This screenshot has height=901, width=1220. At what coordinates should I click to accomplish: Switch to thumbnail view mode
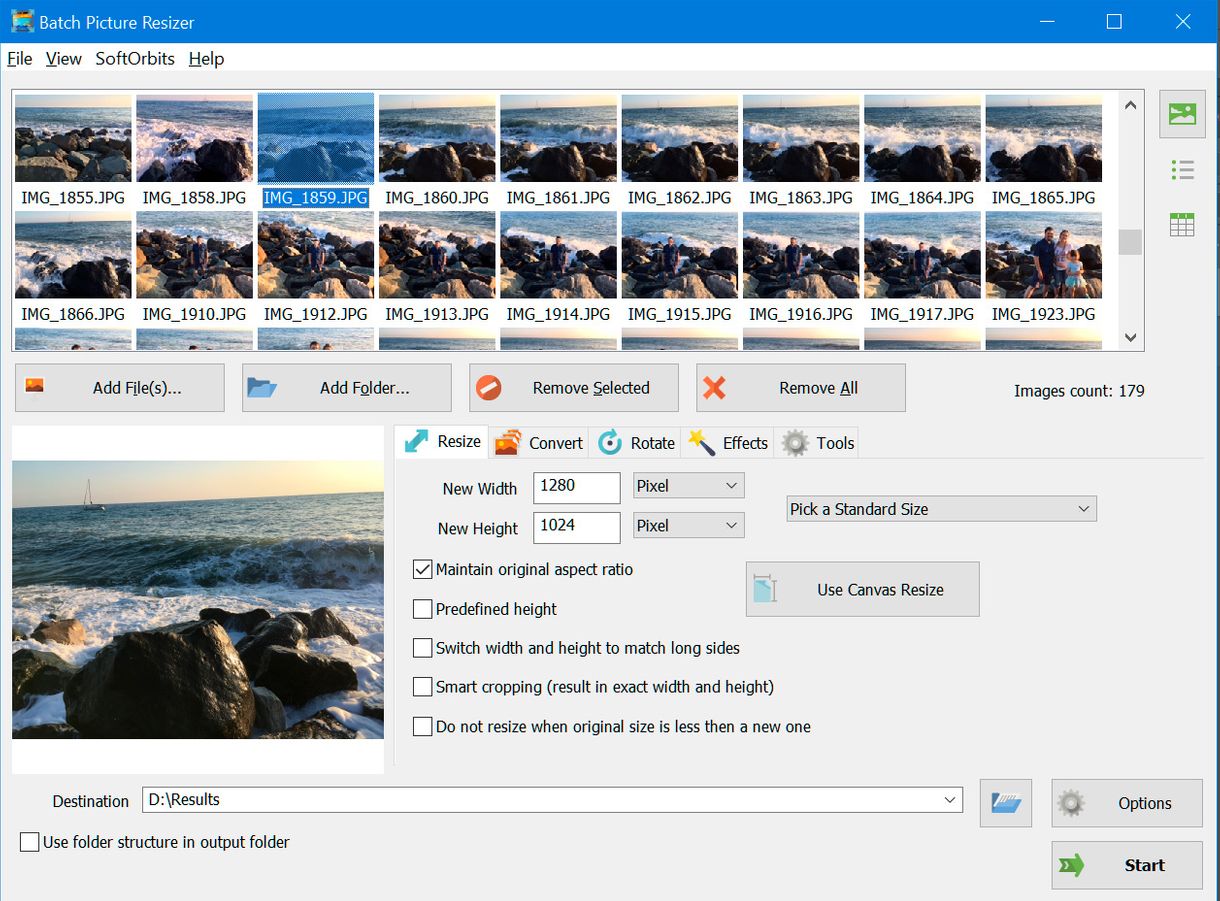tap(1182, 114)
